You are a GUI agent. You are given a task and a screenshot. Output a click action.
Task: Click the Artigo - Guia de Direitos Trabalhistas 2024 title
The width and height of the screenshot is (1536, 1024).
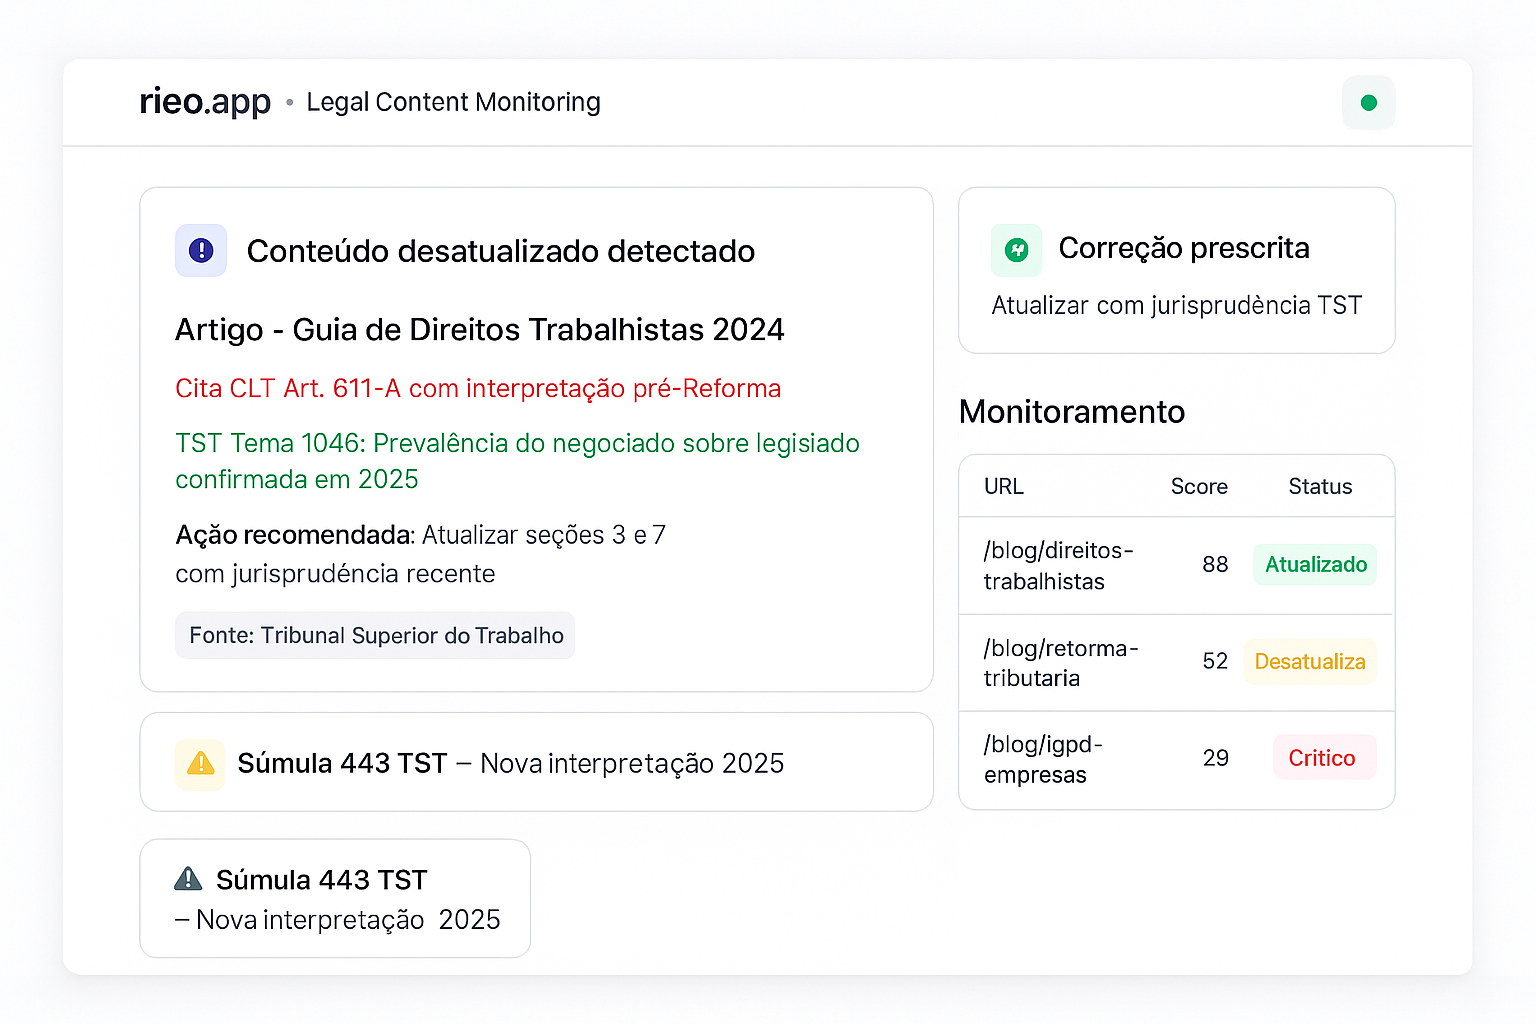[x=480, y=329]
